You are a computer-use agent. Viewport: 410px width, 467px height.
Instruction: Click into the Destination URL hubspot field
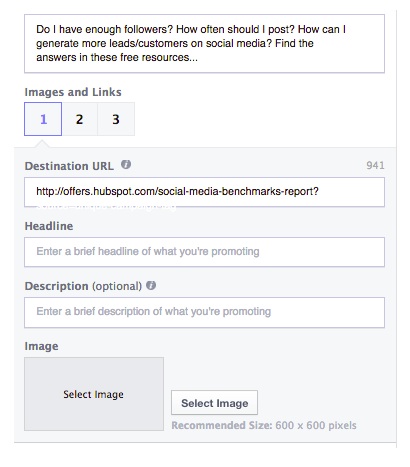click(x=204, y=192)
